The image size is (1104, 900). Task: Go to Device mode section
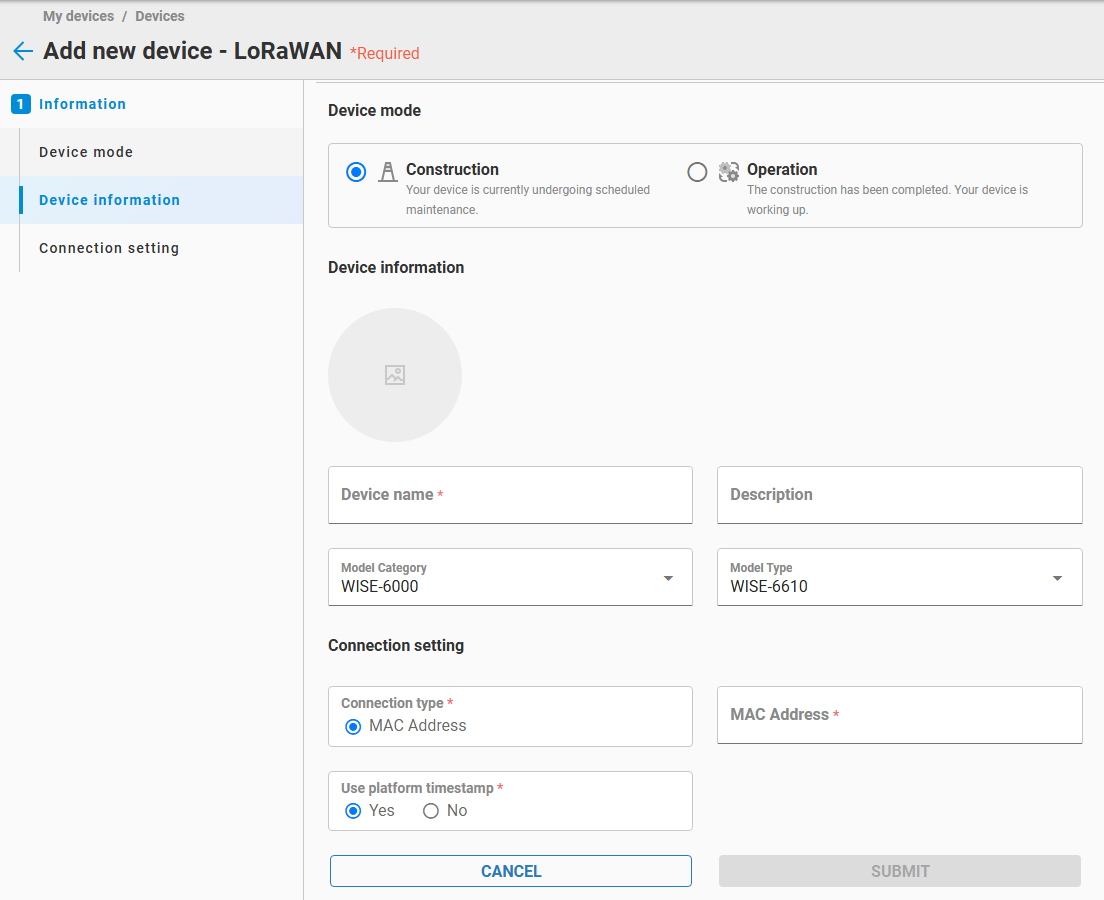coord(86,152)
